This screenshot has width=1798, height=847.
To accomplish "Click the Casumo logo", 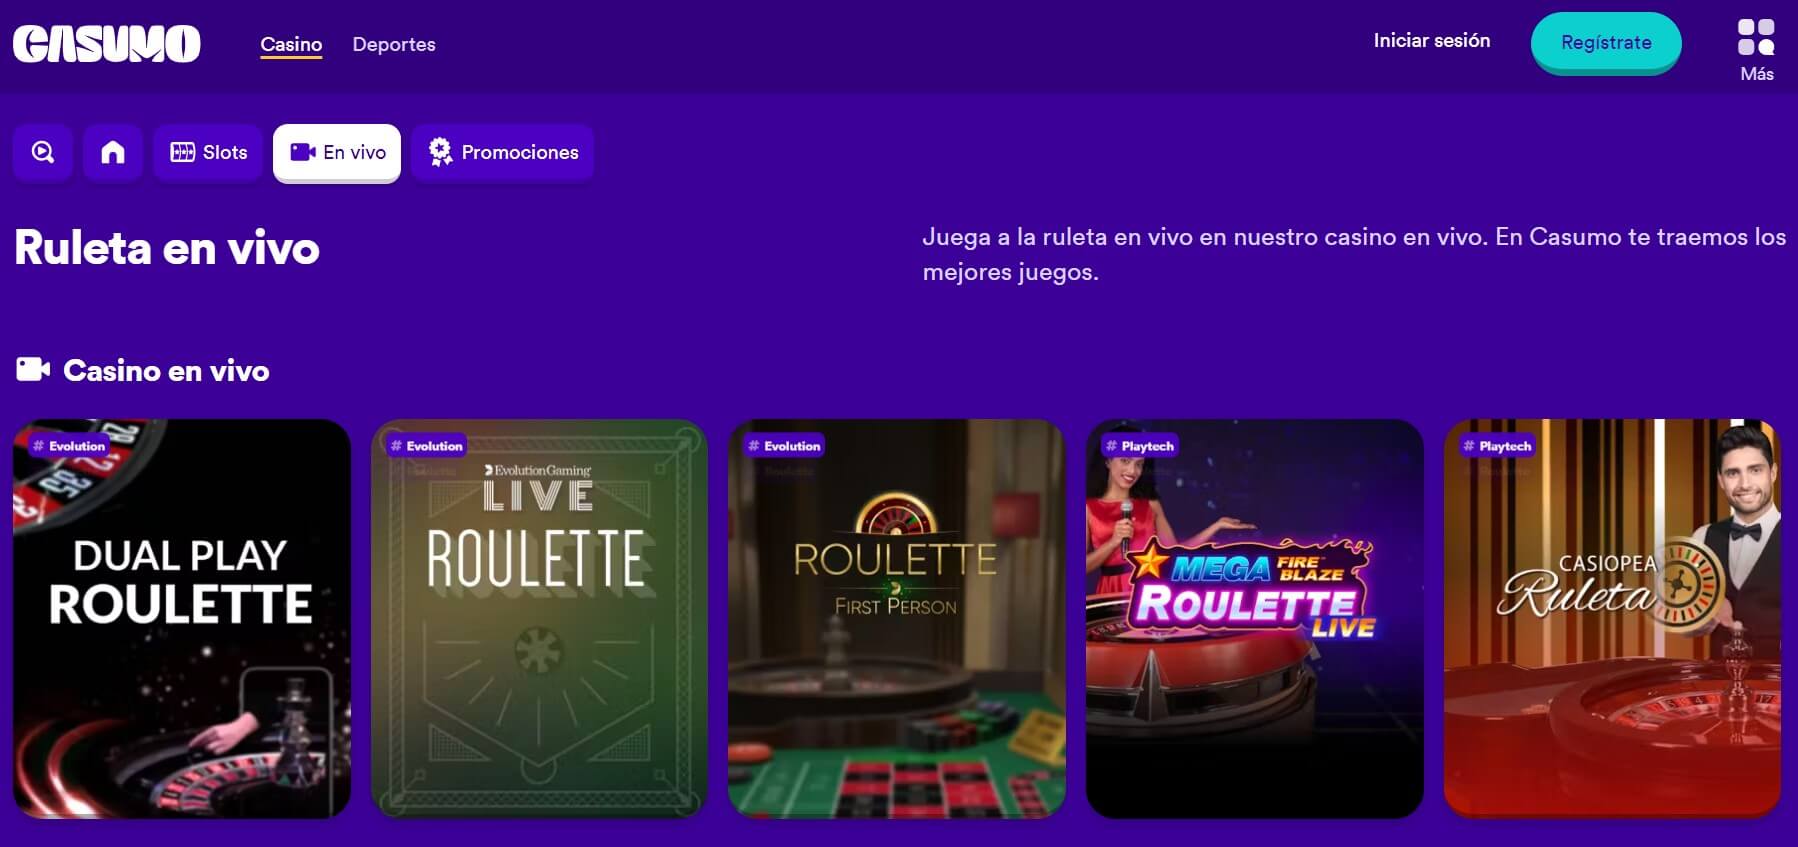I will pos(106,44).
